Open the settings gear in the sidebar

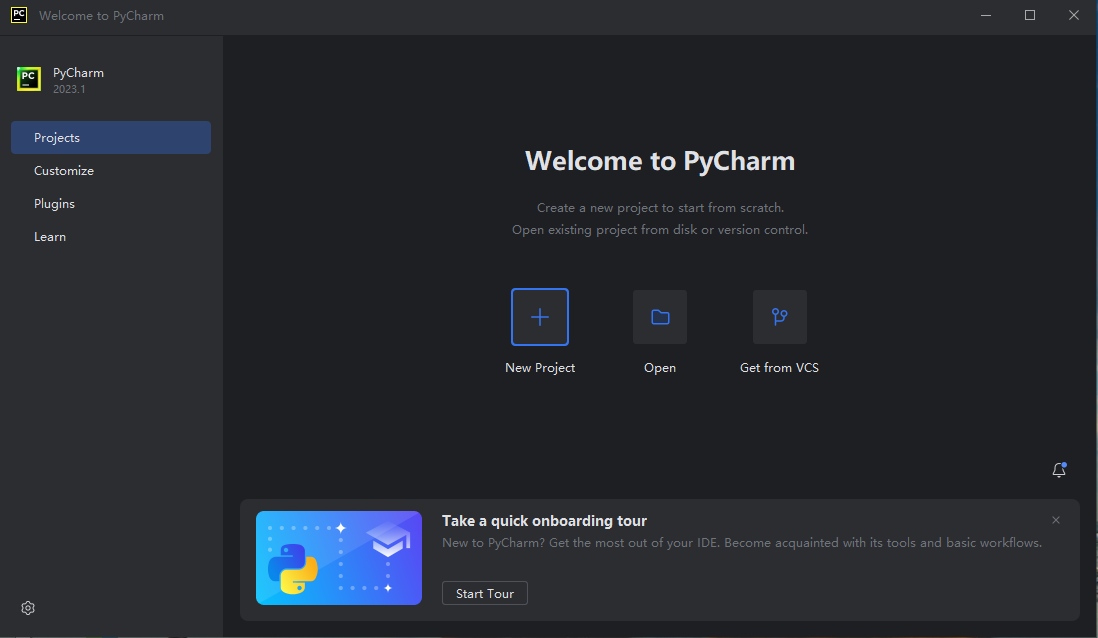point(28,608)
